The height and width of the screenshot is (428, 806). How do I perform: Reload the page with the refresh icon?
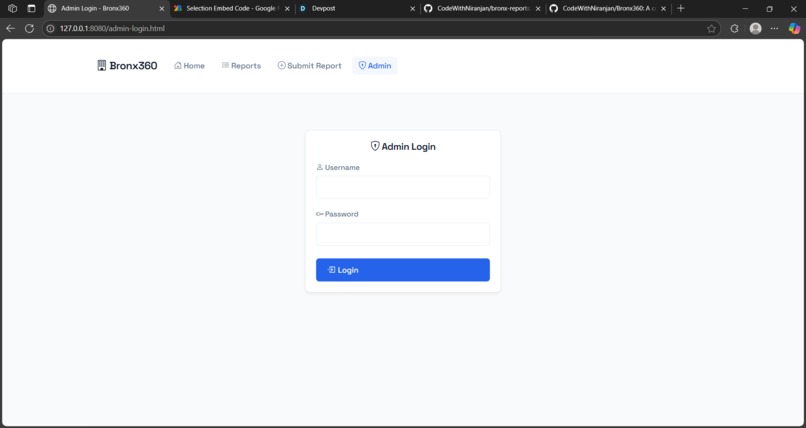point(29,29)
